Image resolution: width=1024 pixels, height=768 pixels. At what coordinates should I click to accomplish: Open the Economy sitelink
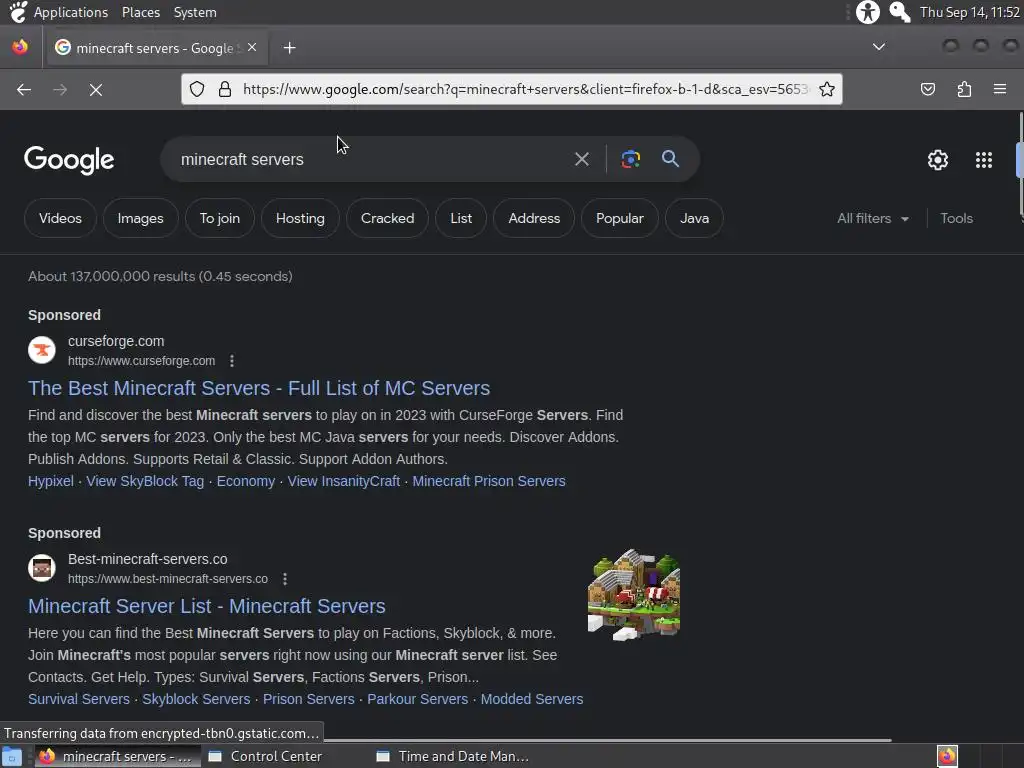pyautogui.click(x=246, y=481)
